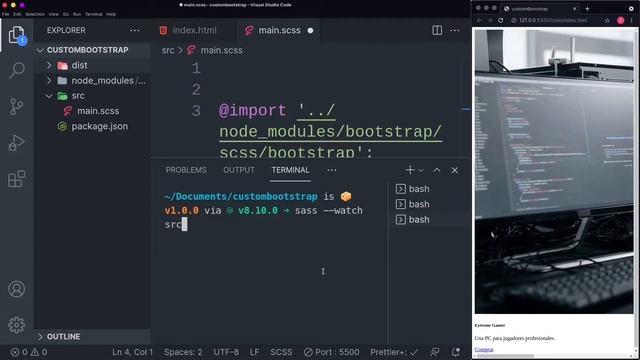Image resolution: width=640 pixels, height=360 pixels.
Task: Open the Source Control view
Action: (17, 107)
